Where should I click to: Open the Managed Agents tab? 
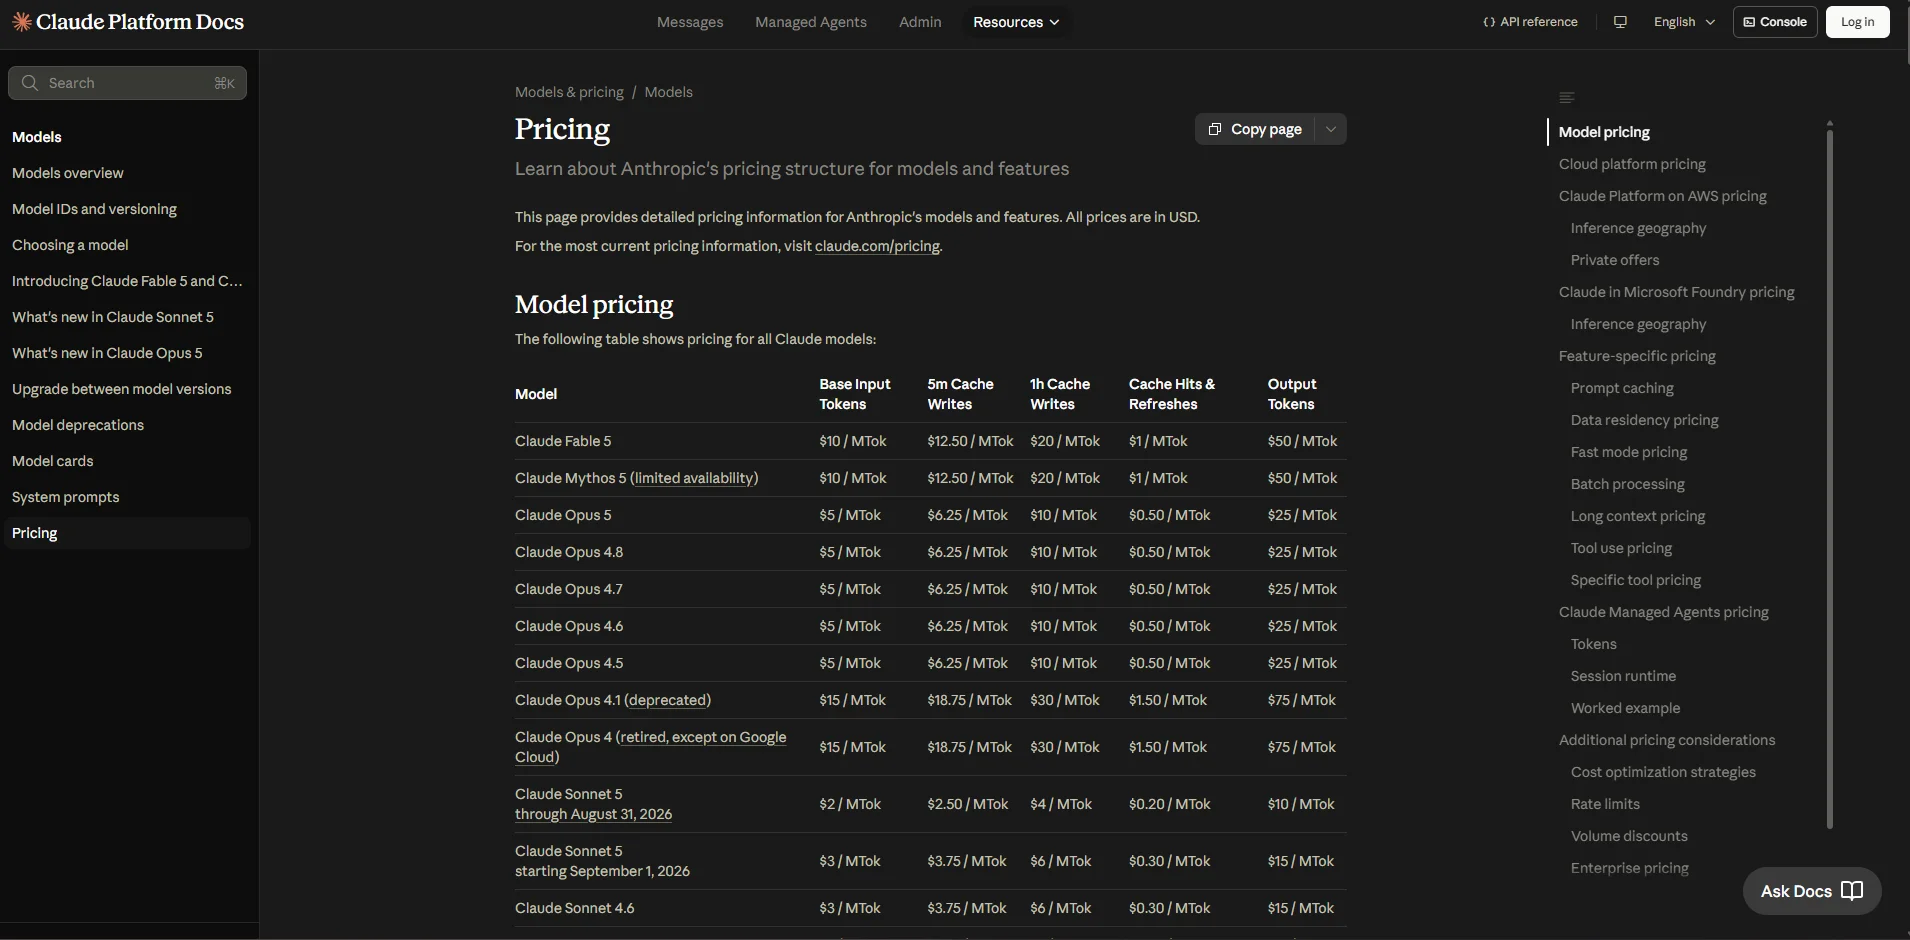811,22
